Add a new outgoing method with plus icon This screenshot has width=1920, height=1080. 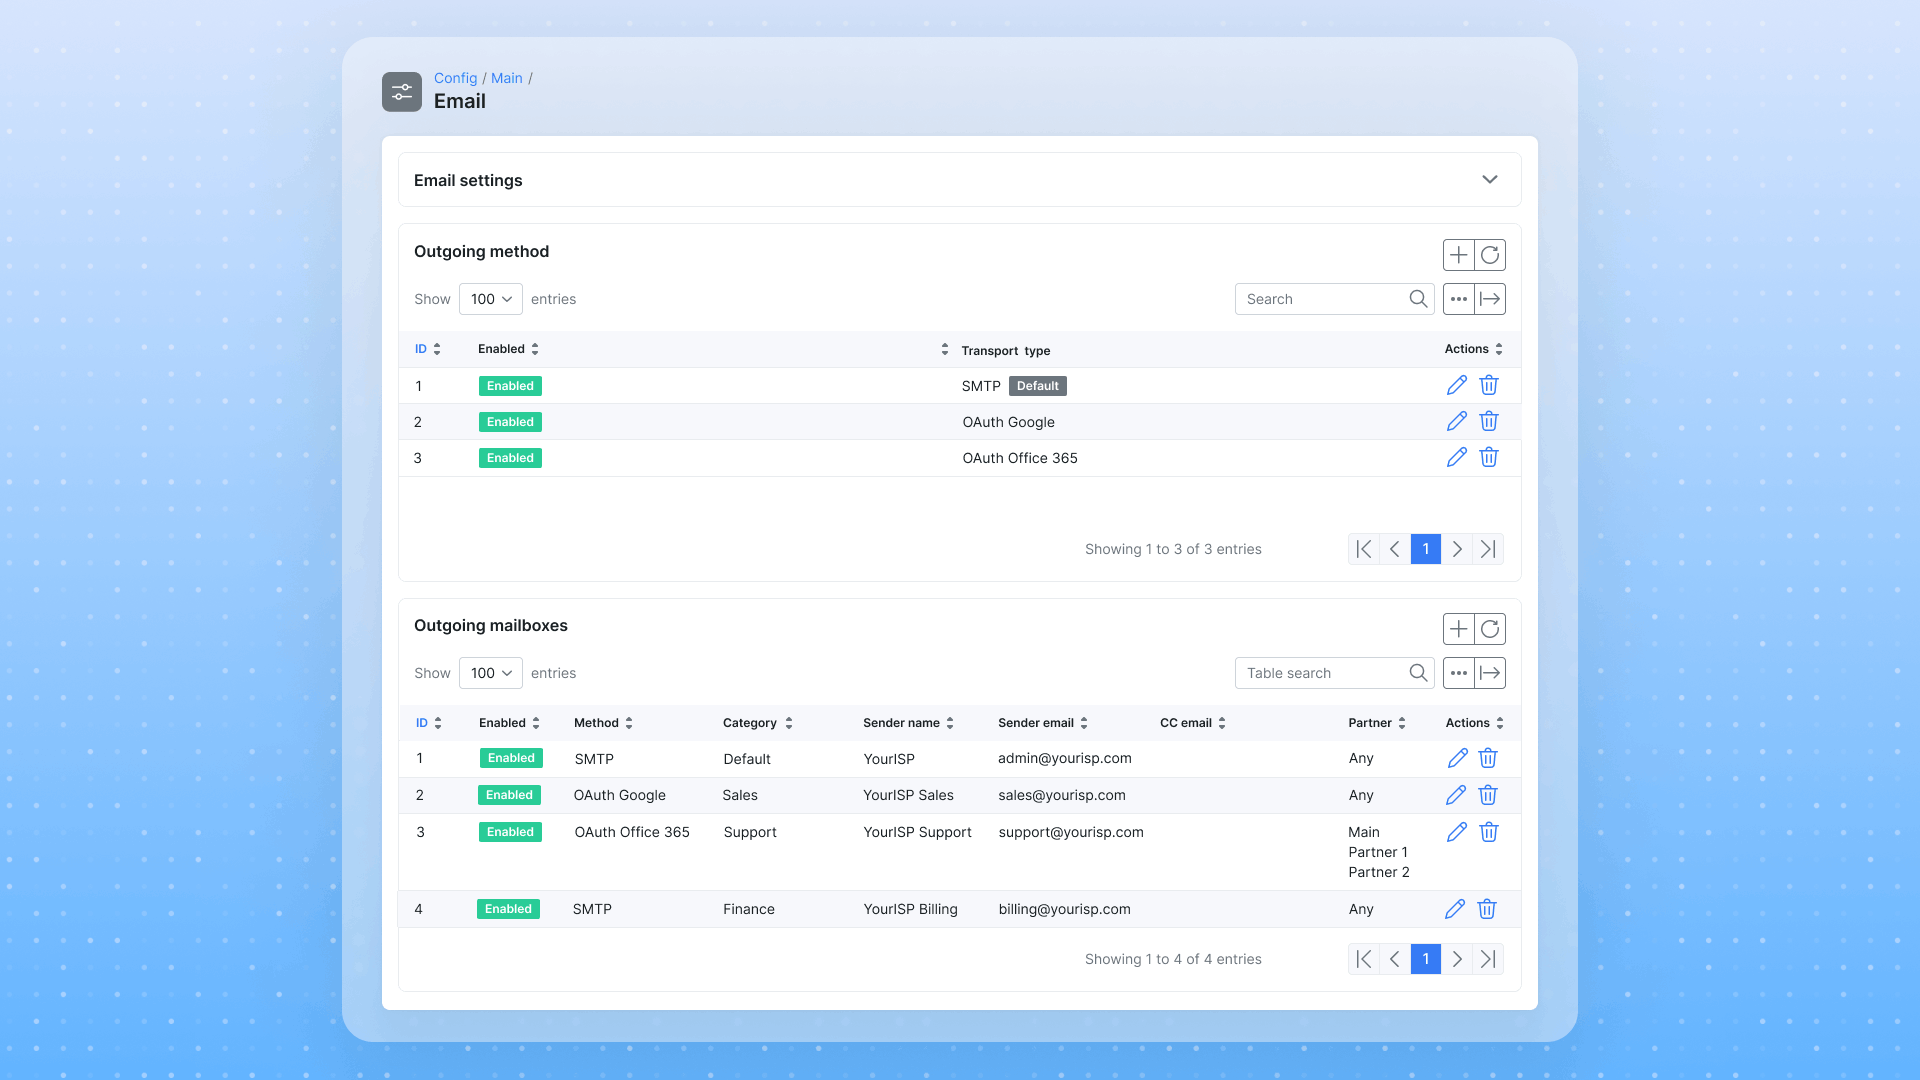tap(1459, 255)
